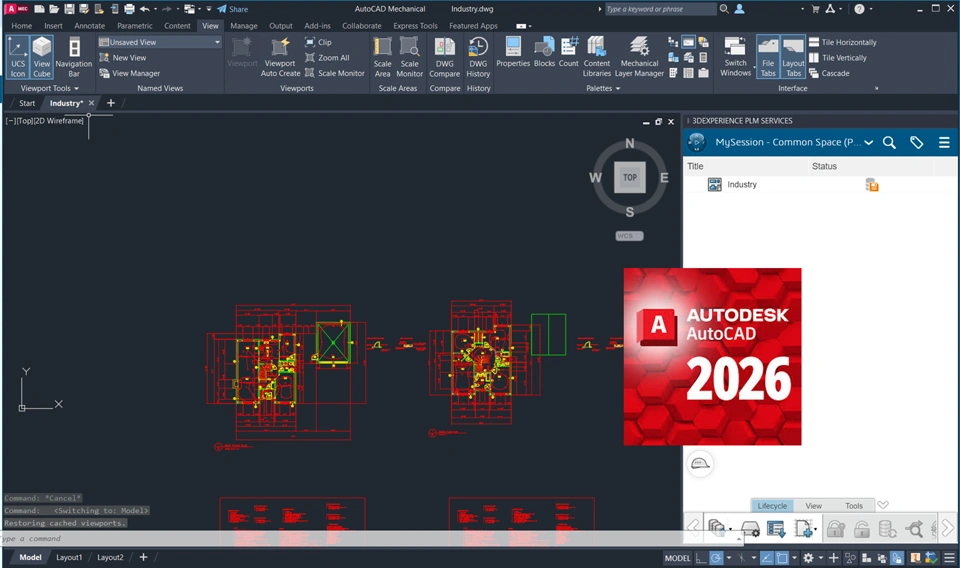
Task: Switch to the Layout1 tab
Action: point(69,558)
